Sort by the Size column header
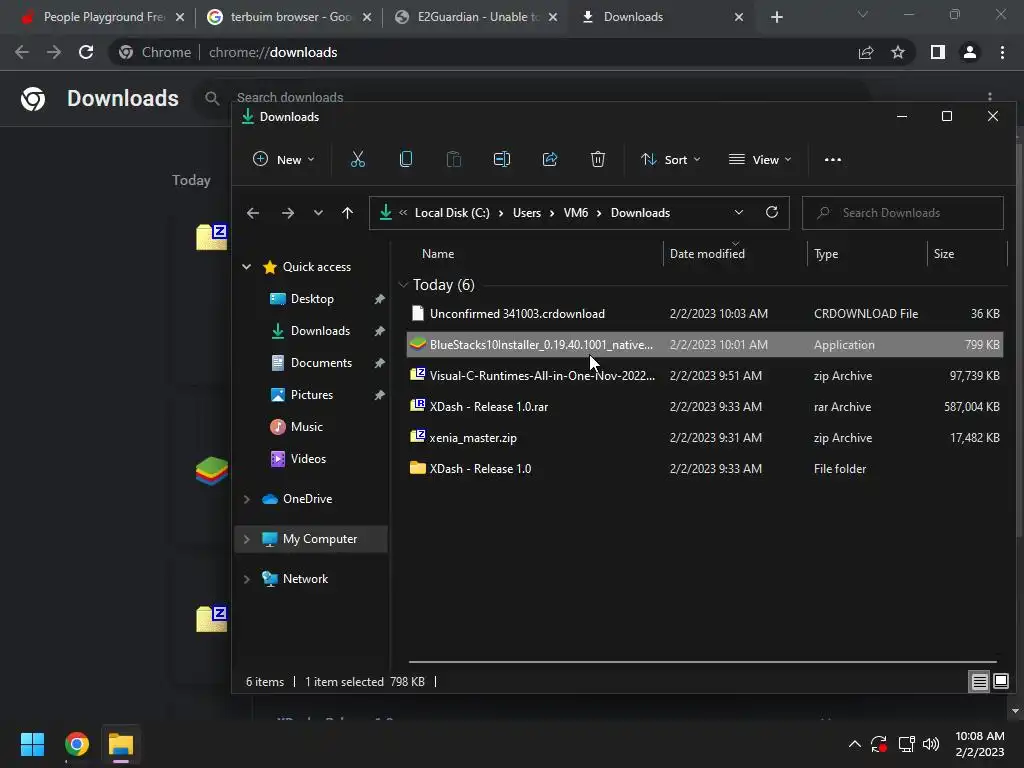This screenshot has width=1024, height=768. (x=944, y=253)
